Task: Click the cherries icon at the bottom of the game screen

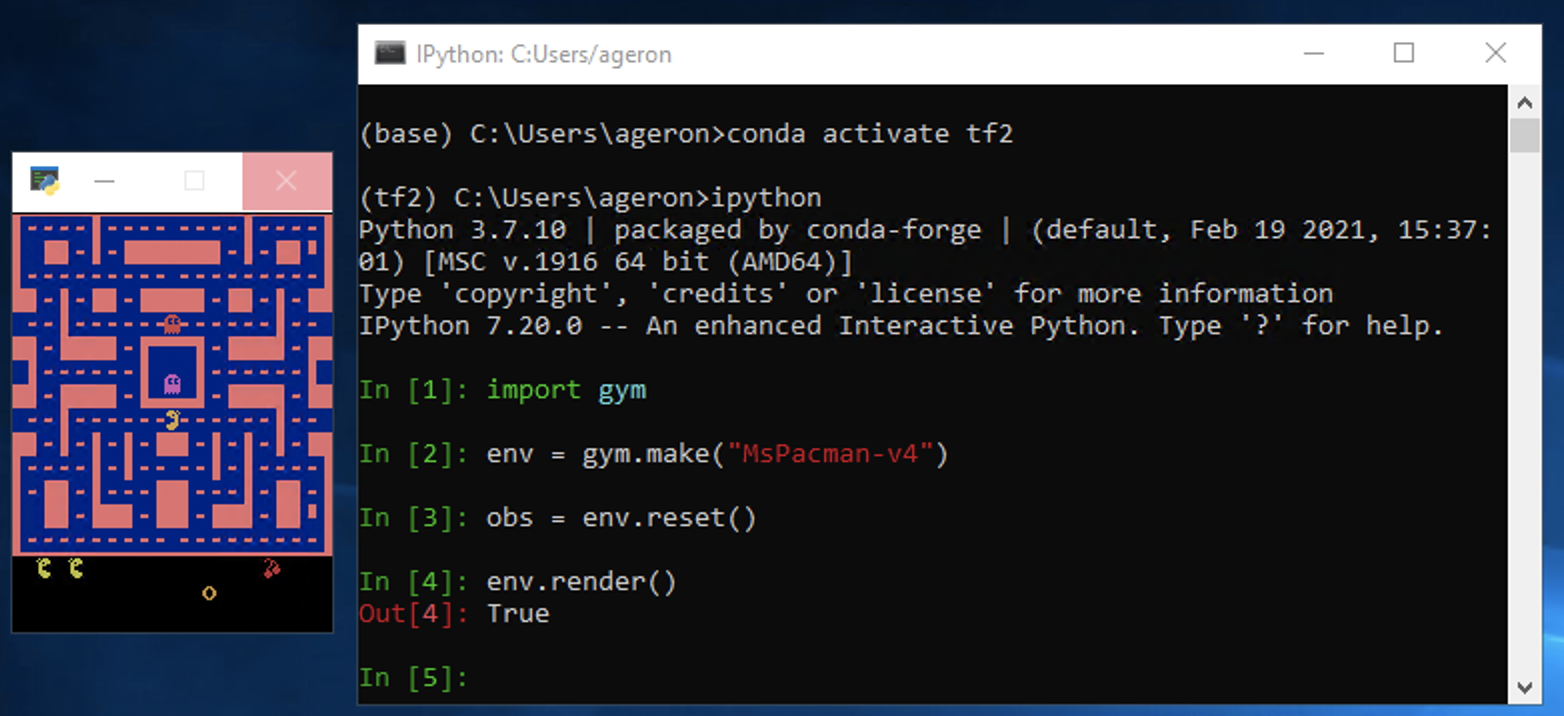Action: [x=272, y=568]
